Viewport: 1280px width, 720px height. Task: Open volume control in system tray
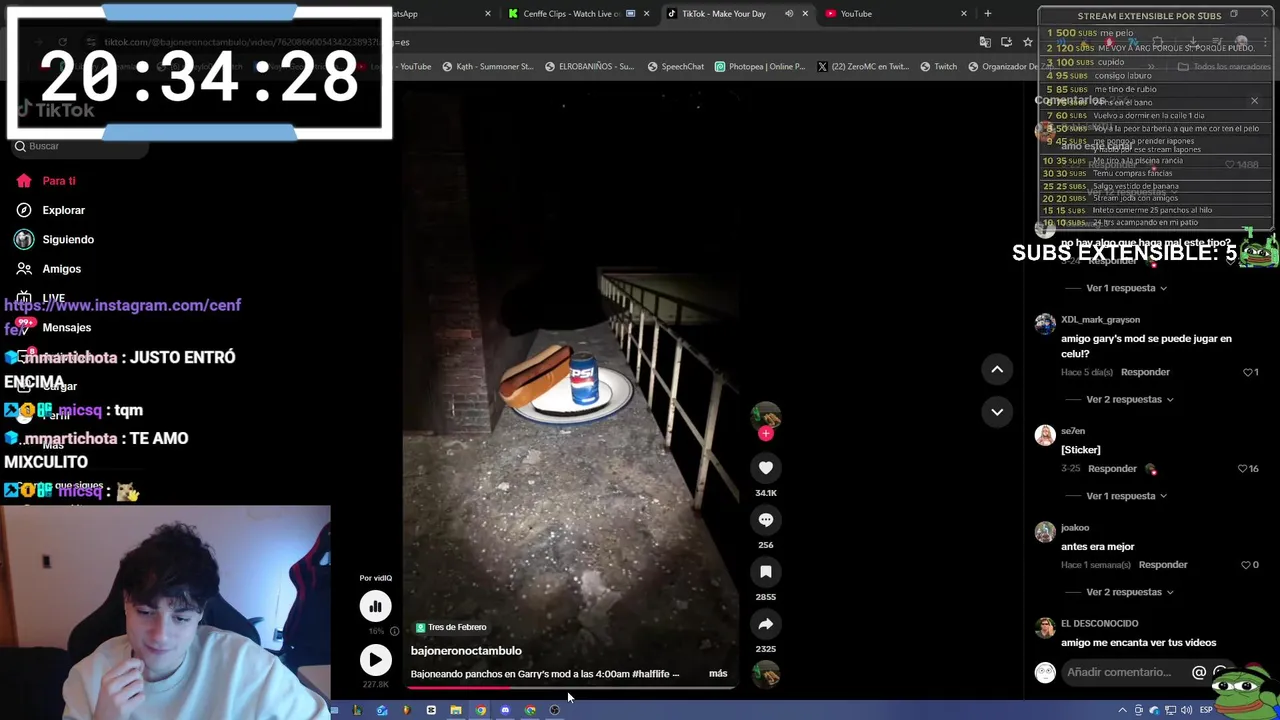pyautogui.click(x=1185, y=710)
